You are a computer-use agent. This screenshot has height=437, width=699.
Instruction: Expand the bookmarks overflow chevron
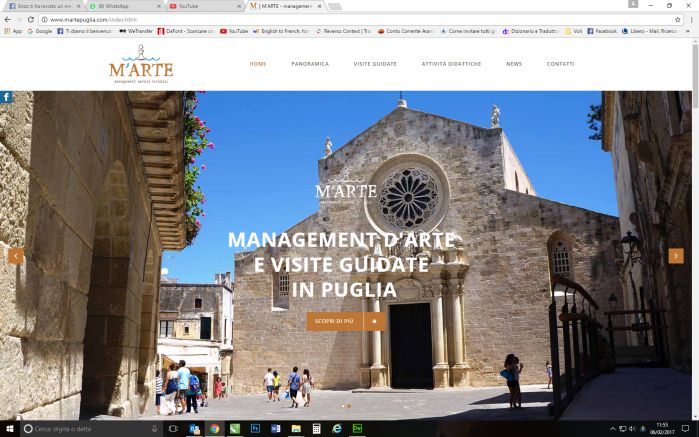(687, 31)
